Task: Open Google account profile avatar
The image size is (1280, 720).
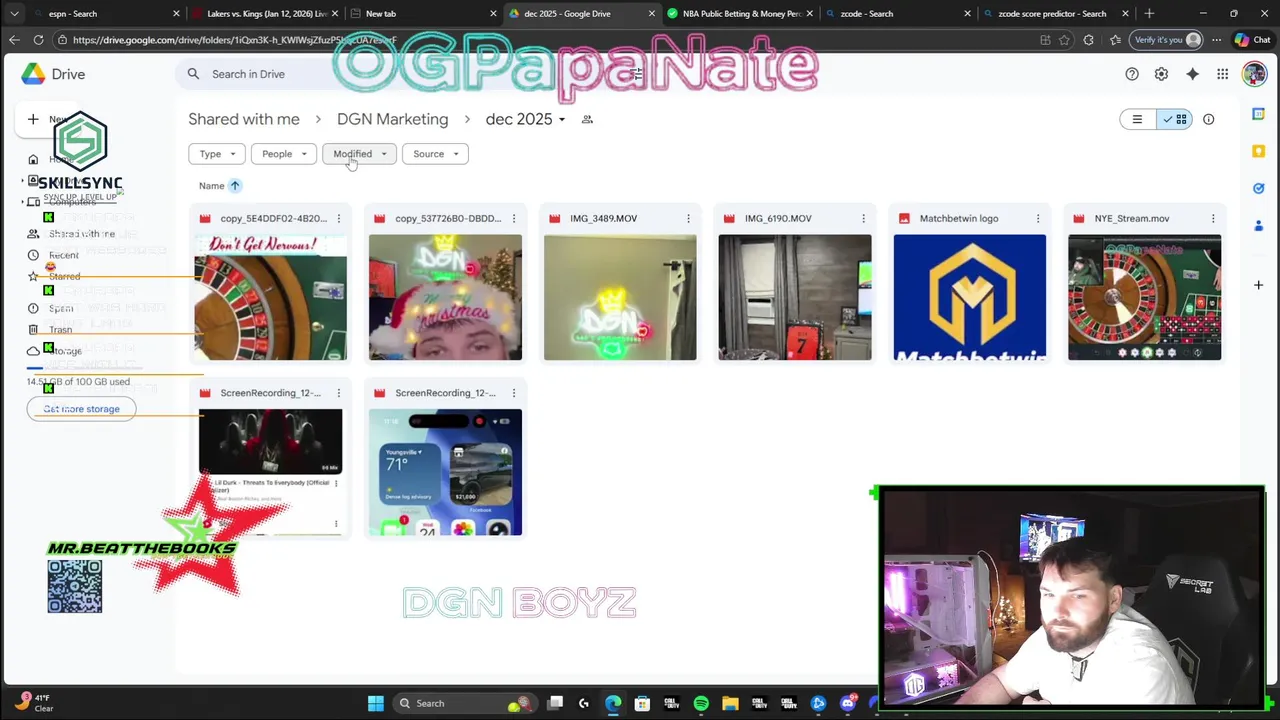Action: pyautogui.click(x=1253, y=74)
